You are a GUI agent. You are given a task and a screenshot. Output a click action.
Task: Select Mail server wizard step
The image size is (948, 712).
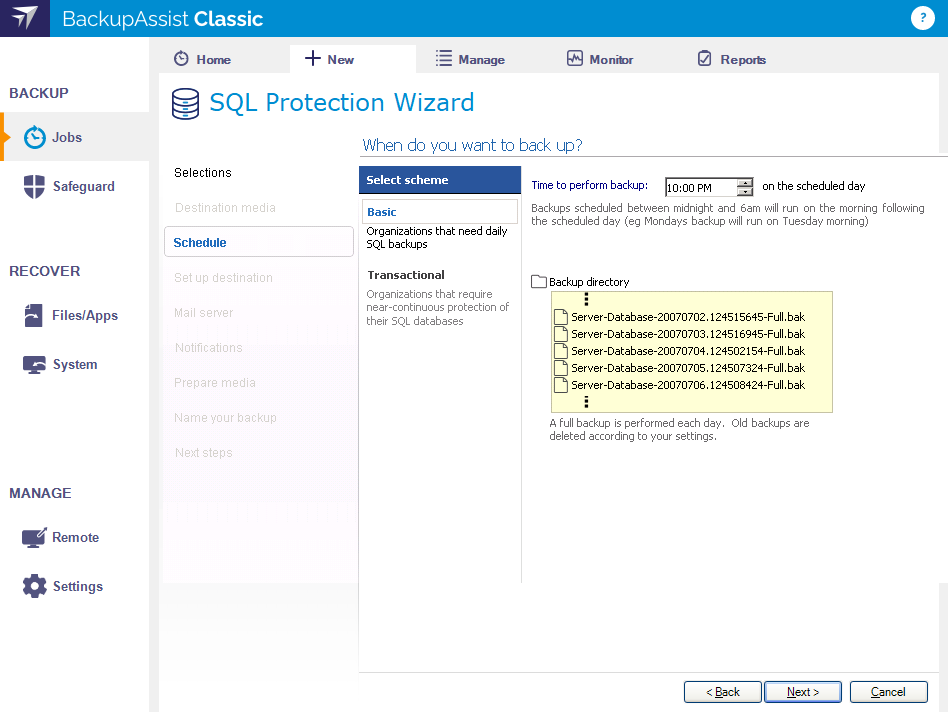[x=203, y=312]
